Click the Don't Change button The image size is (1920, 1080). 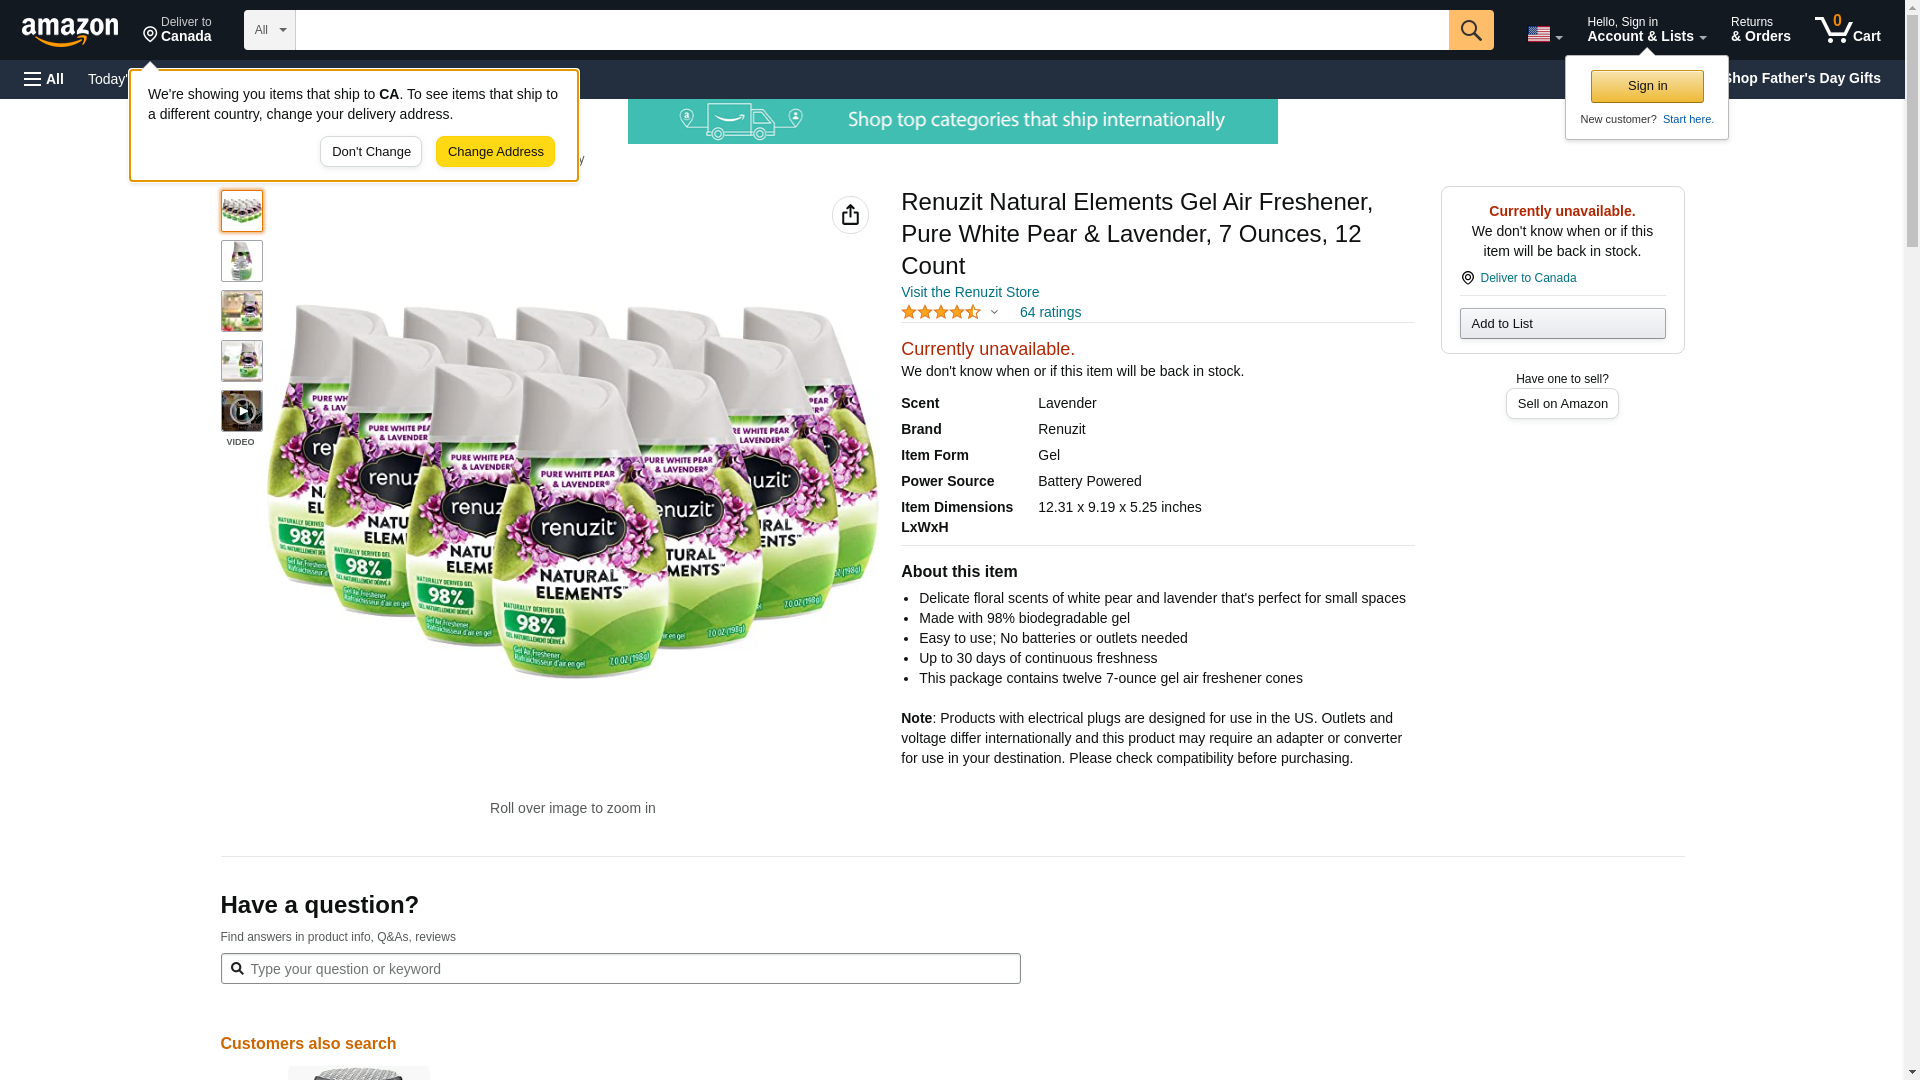click(371, 152)
